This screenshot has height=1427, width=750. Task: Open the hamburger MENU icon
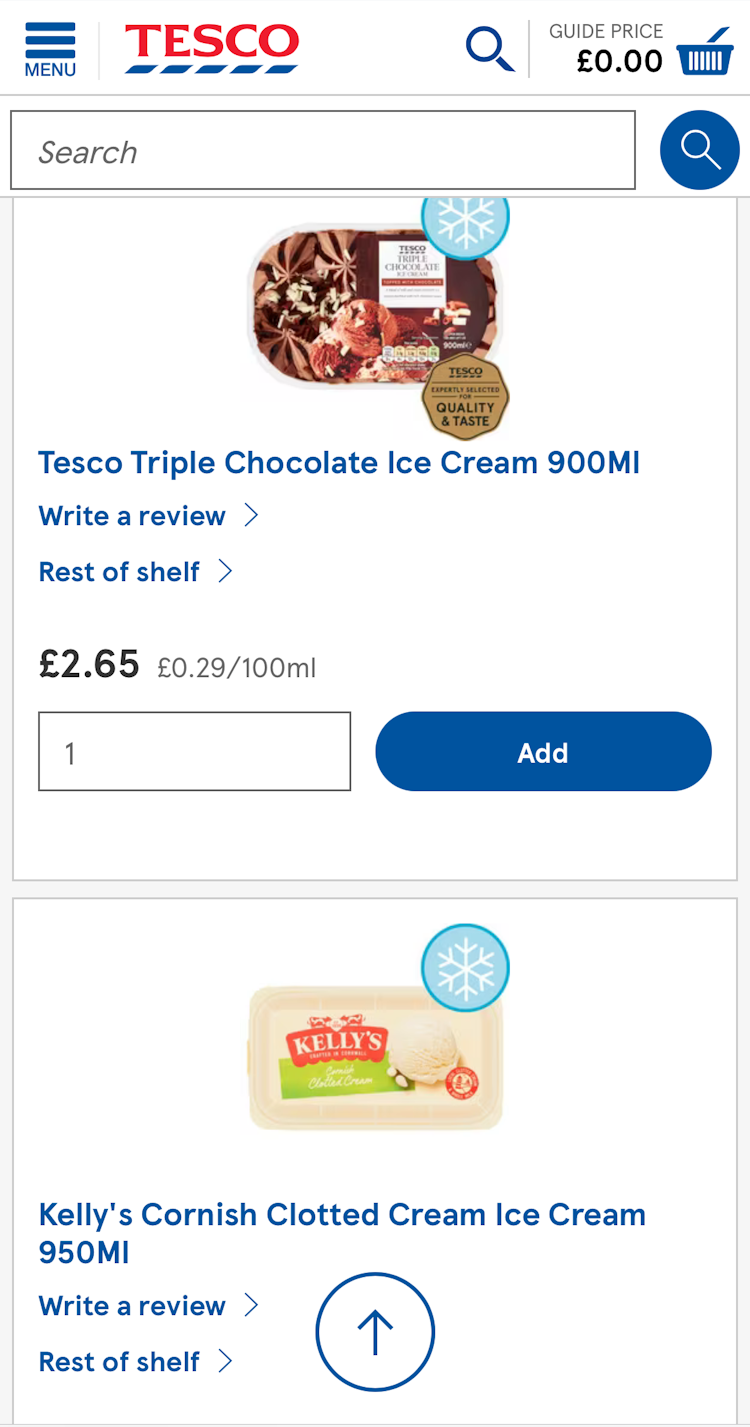(50, 48)
